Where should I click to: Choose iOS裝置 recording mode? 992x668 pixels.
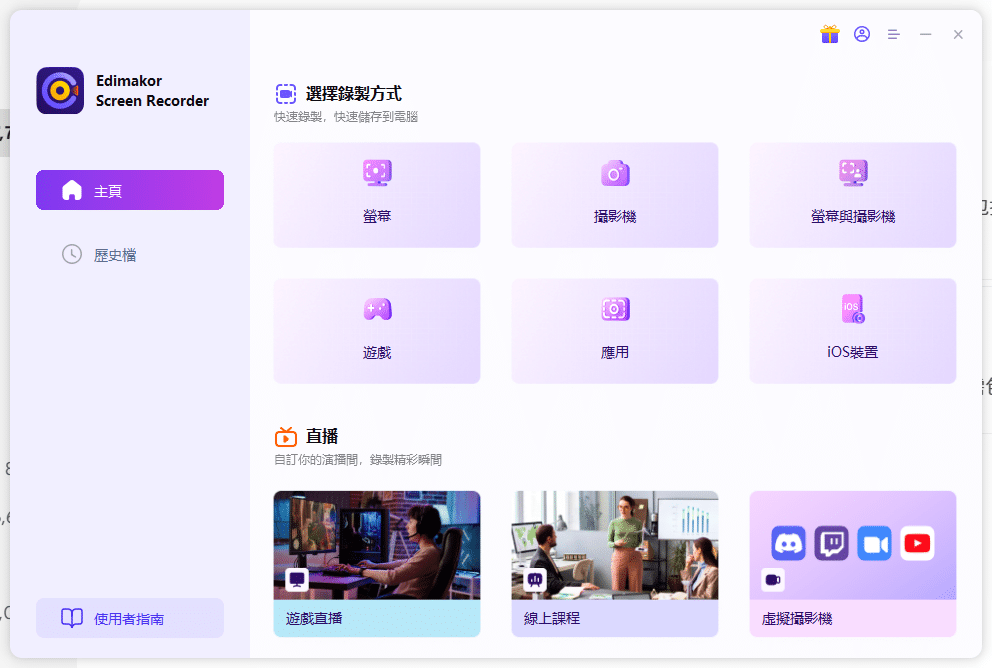tap(852, 331)
